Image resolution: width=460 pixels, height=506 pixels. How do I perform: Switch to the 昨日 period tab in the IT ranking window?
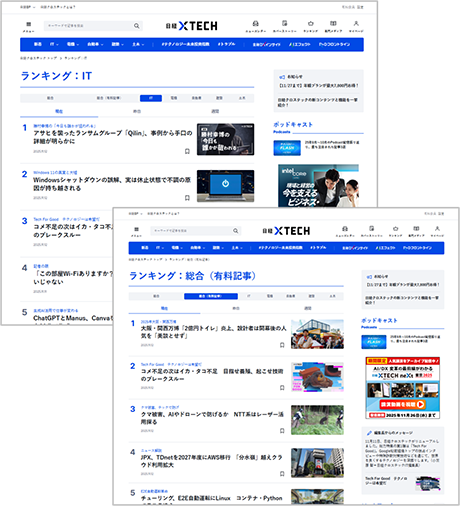[x=137, y=111]
